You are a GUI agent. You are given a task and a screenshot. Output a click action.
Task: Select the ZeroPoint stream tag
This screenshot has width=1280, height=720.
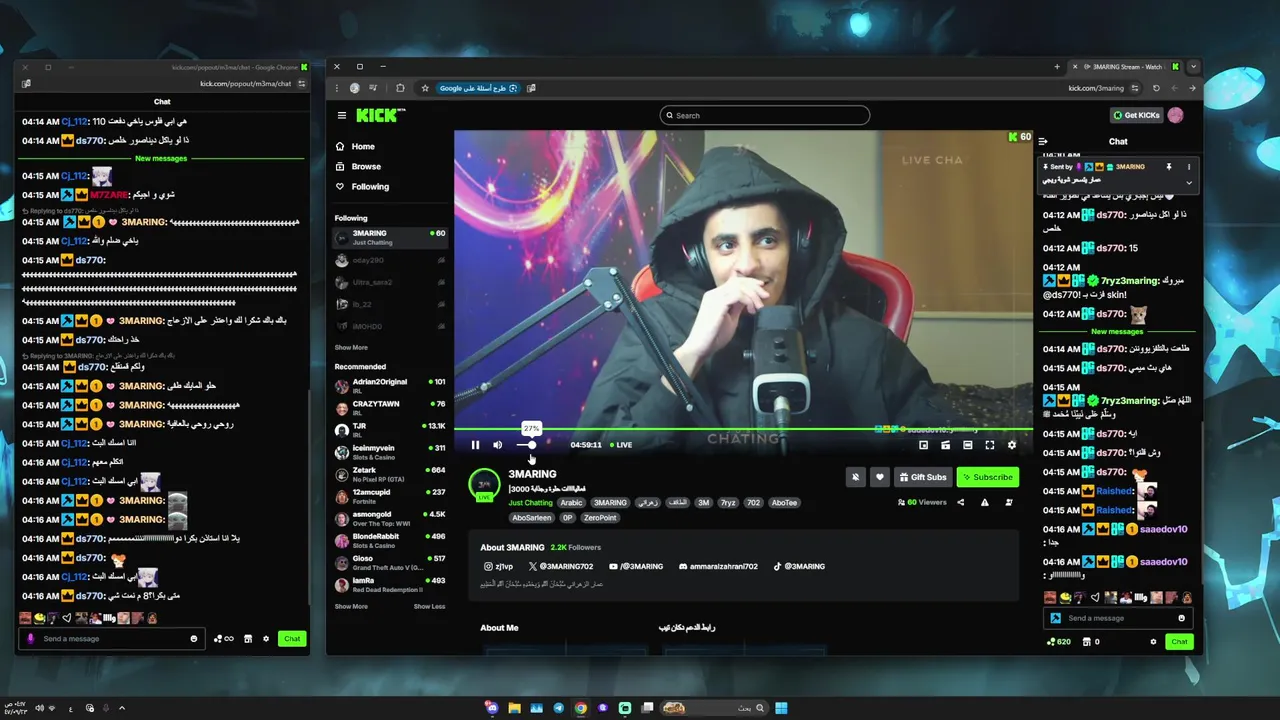(x=600, y=518)
